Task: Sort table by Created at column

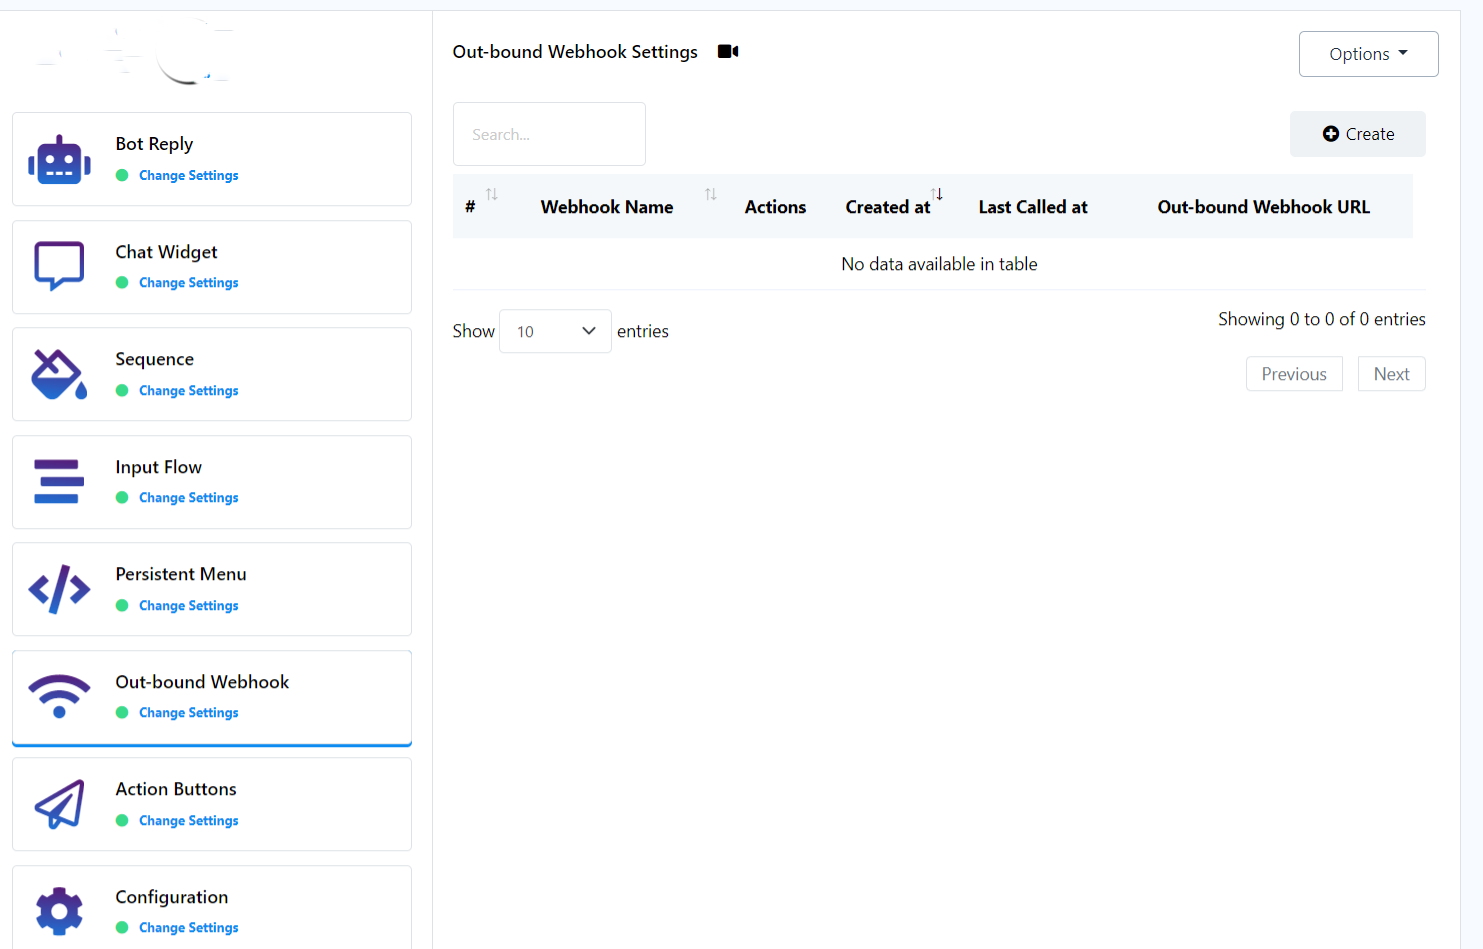Action: click(888, 207)
